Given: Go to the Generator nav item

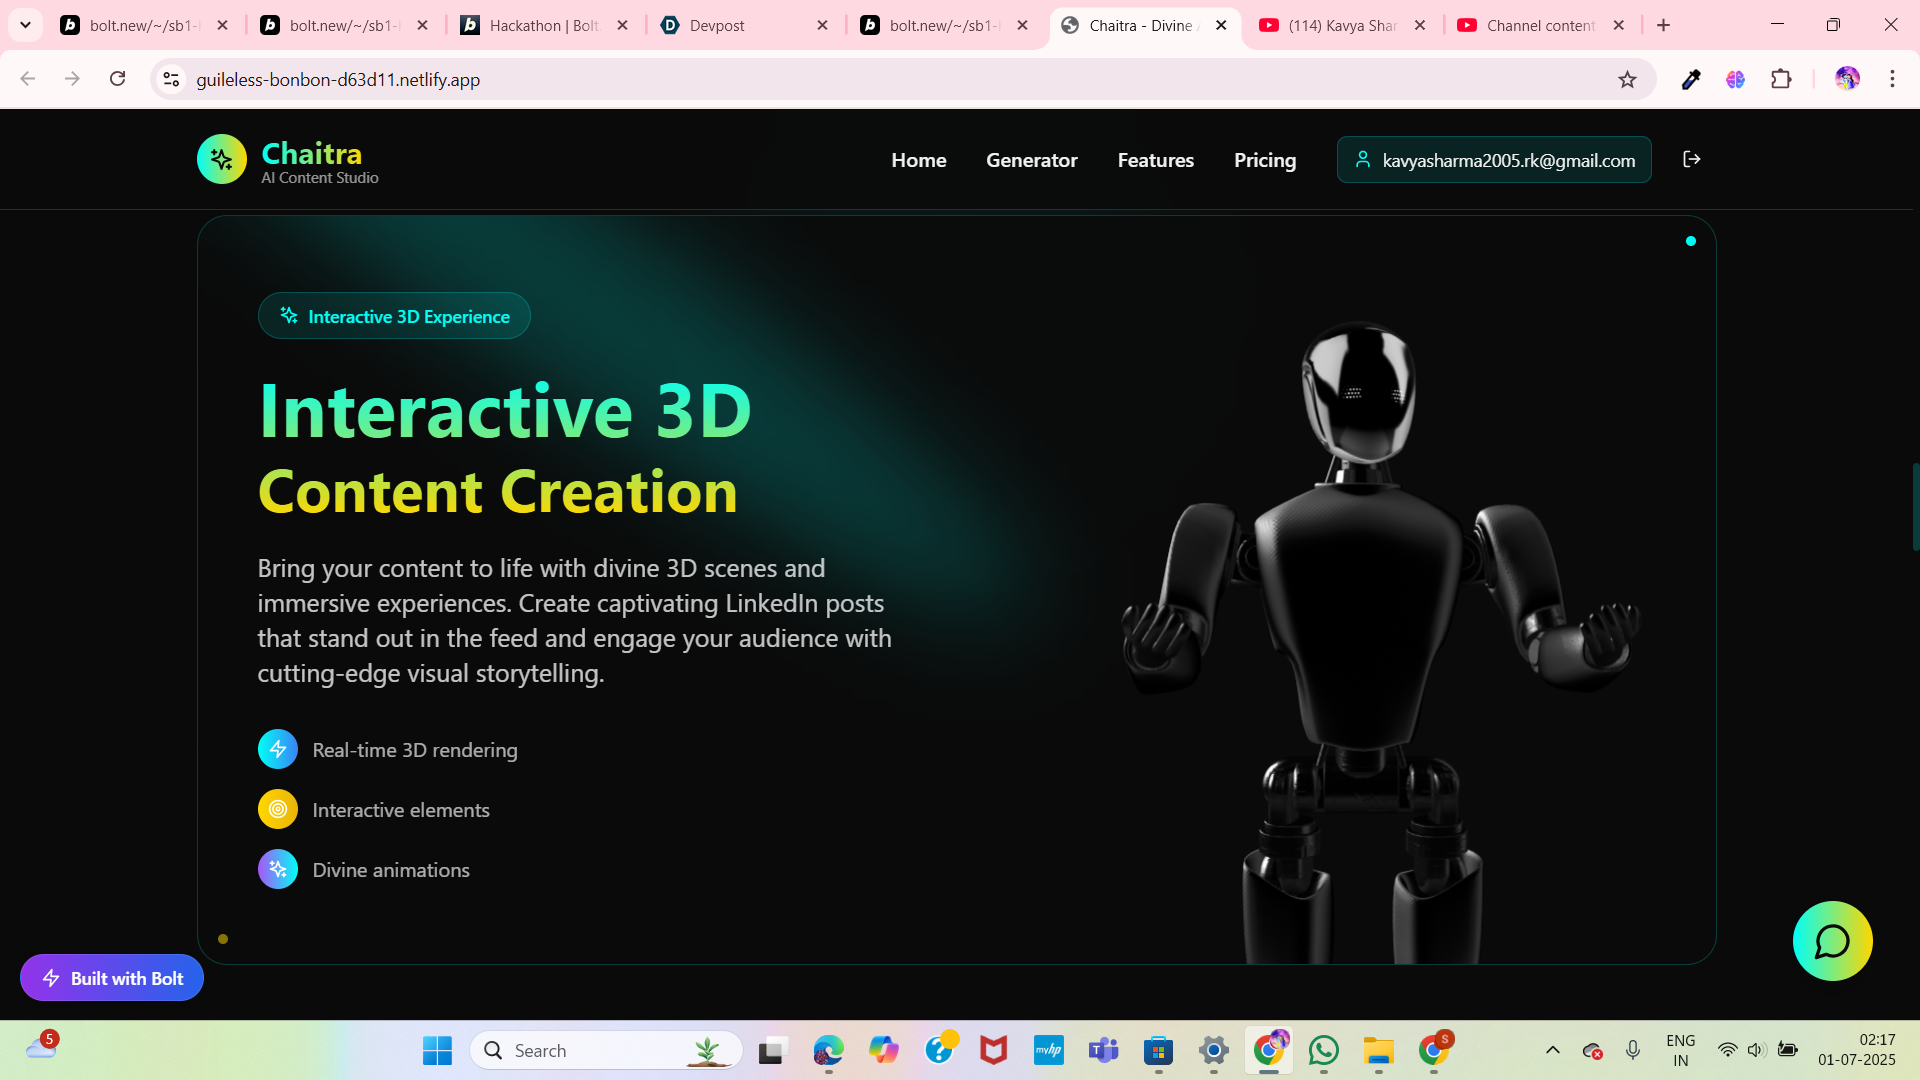Looking at the screenshot, I should 1031,160.
